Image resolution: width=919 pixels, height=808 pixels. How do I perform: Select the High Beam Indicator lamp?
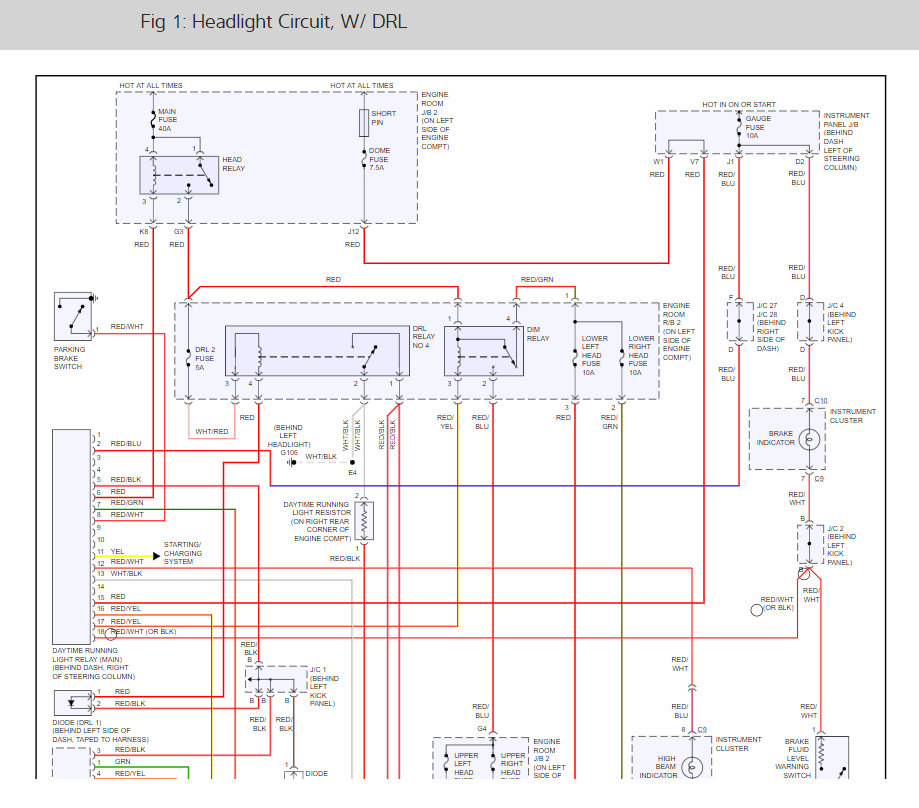692,767
